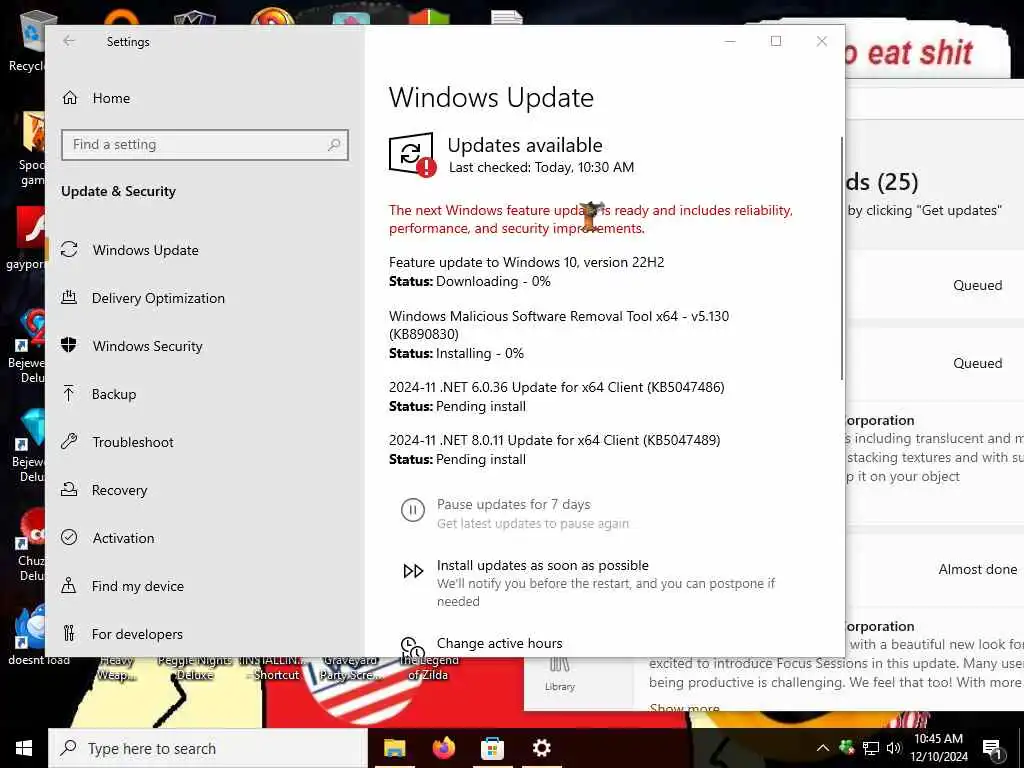Click Show more in Store window
The height and width of the screenshot is (768, 1024).
click(684, 707)
